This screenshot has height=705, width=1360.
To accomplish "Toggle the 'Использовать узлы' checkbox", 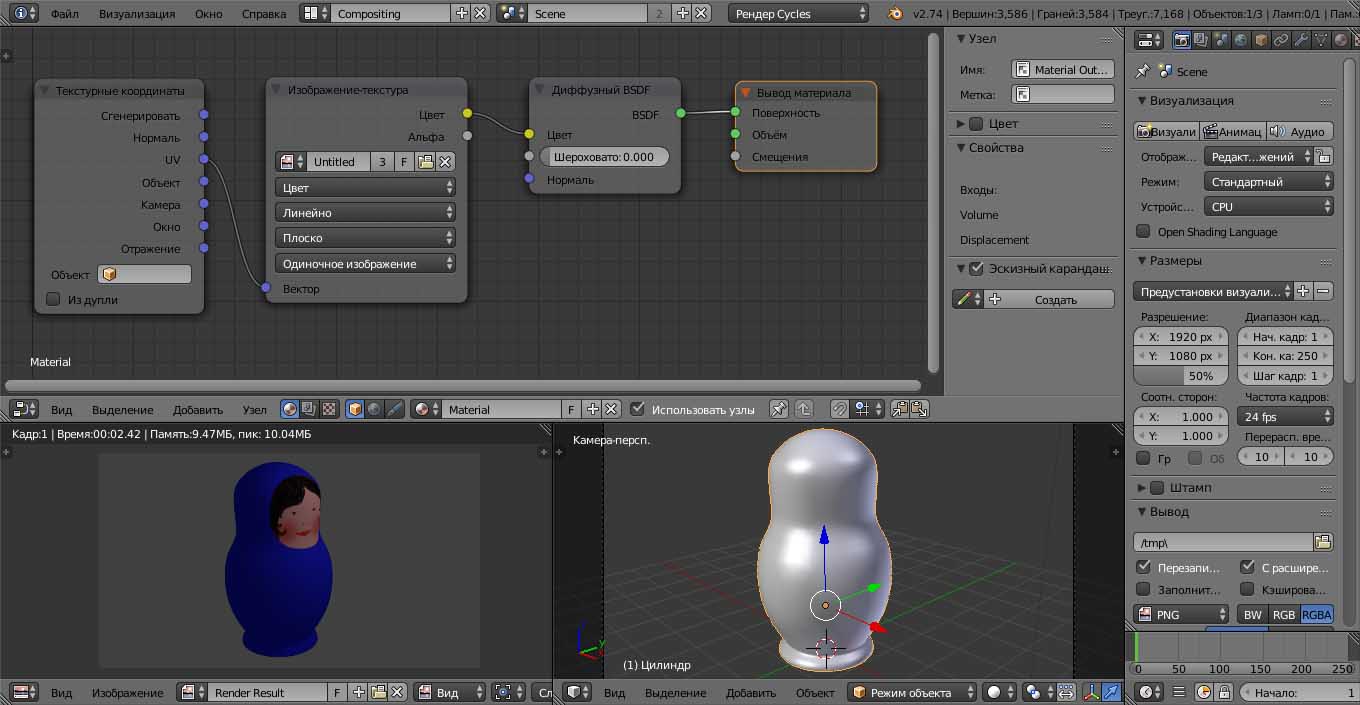I will [638, 409].
